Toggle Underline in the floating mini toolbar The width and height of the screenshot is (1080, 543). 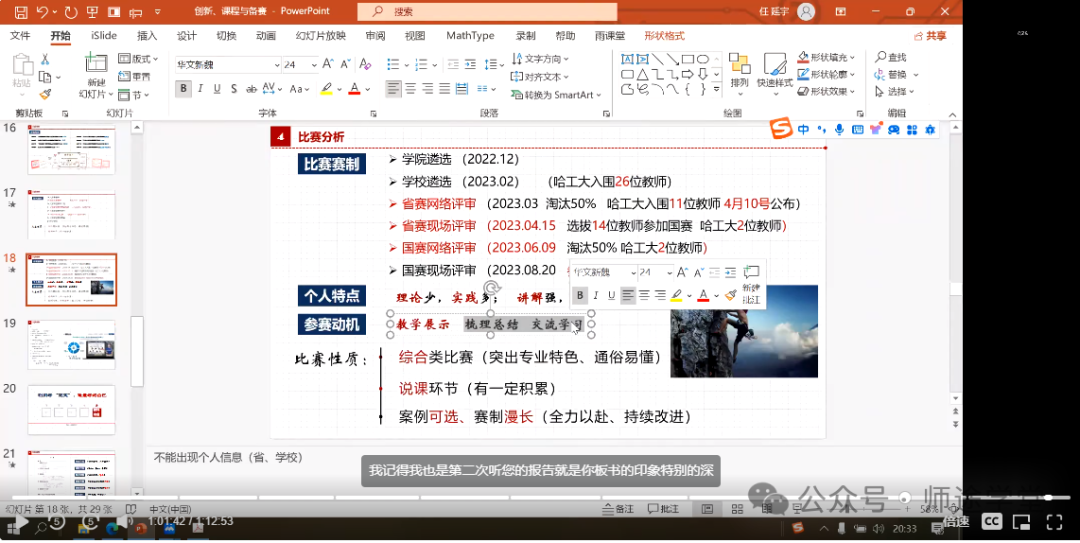(x=611, y=296)
